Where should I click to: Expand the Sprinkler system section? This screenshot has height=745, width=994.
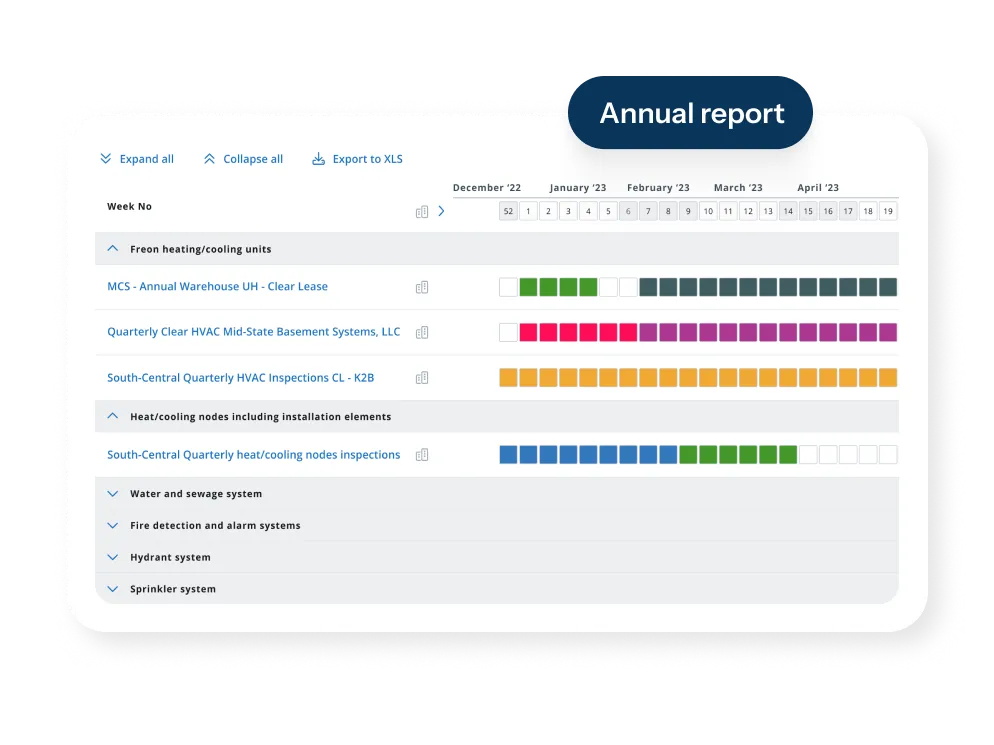pyautogui.click(x=113, y=588)
